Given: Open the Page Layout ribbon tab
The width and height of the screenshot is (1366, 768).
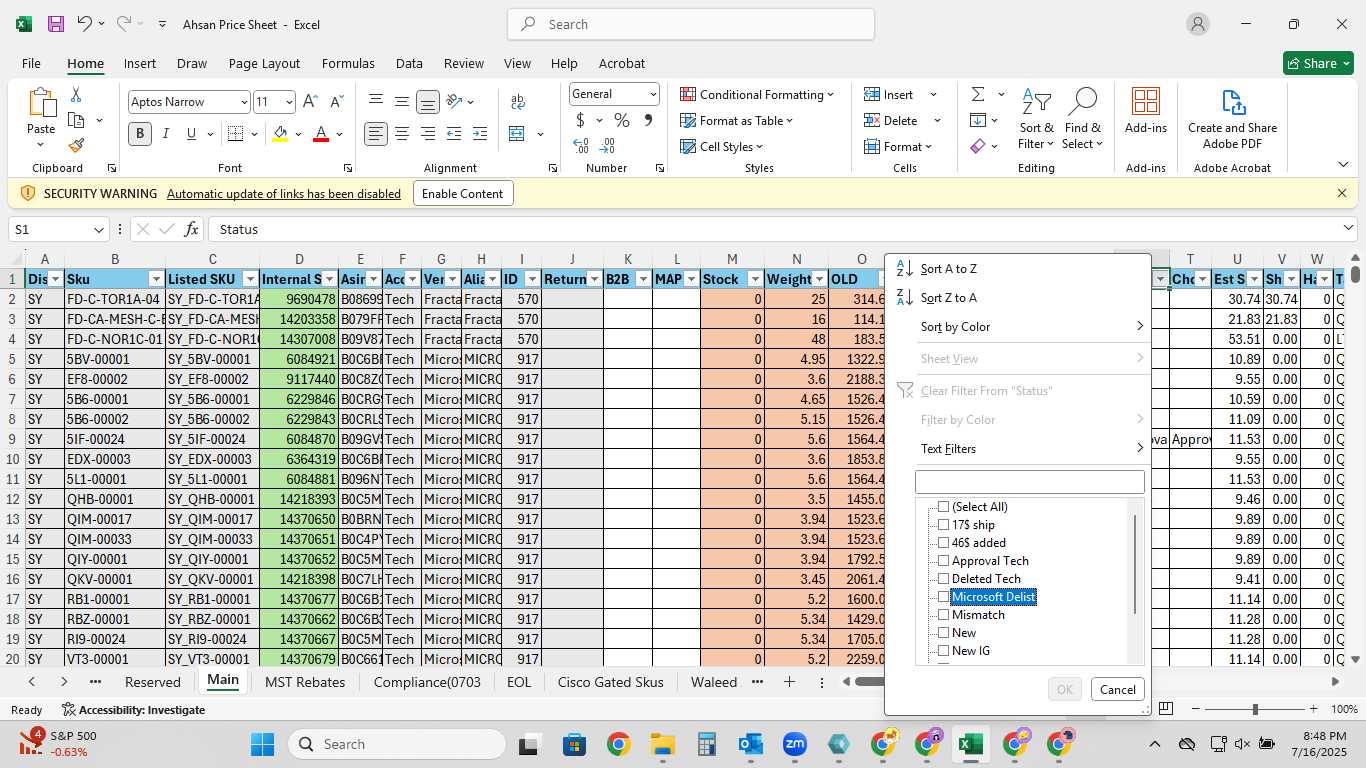Looking at the screenshot, I should pyautogui.click(x=264, y=63).
